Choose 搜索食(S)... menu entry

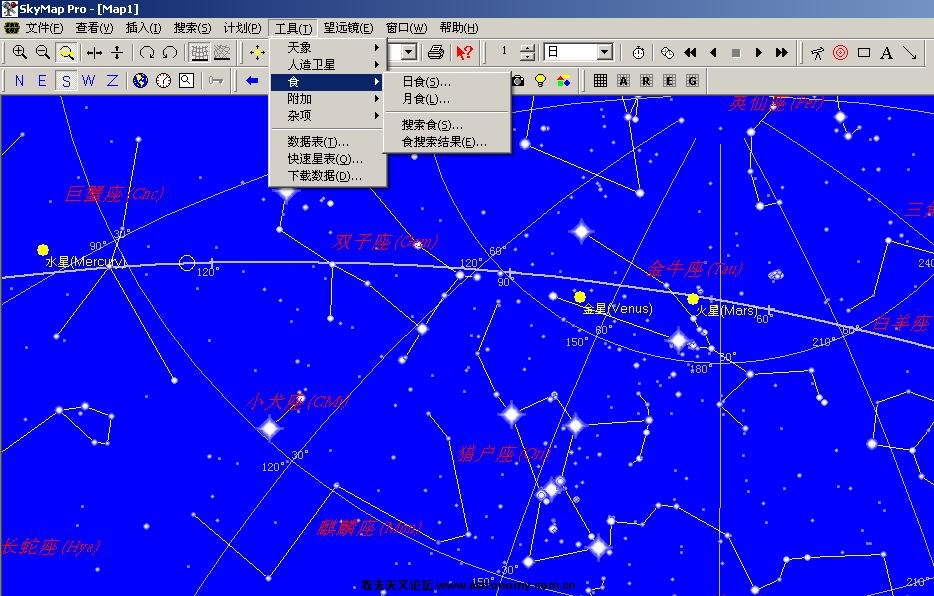tap(447, 124)
